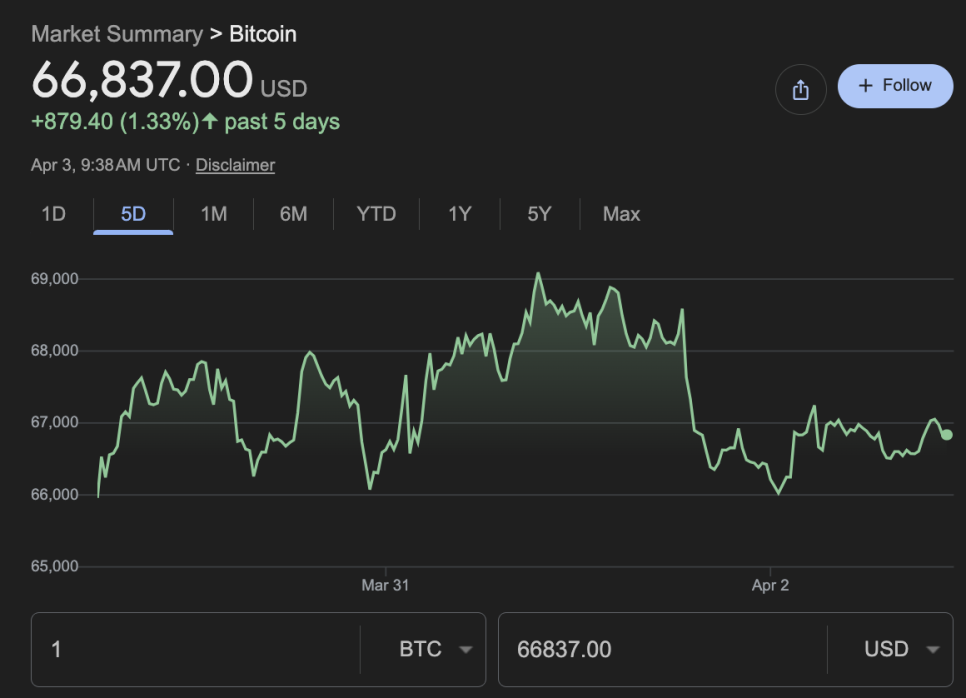
Task: Select the YTD range tab
Action: click(376, 214)
